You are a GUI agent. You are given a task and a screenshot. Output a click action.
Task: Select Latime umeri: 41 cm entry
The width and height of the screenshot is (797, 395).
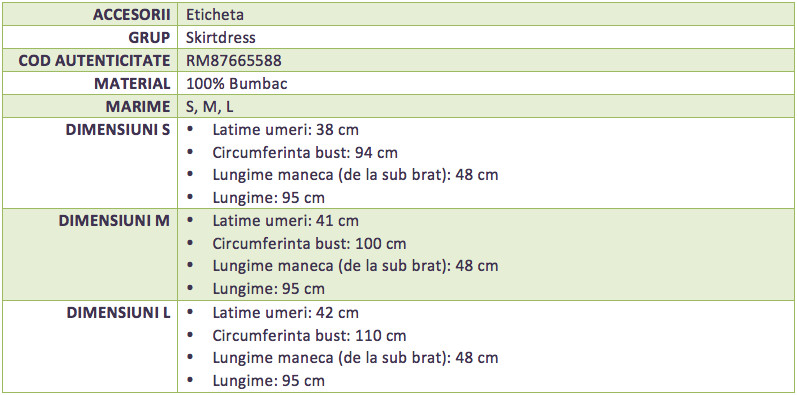pos(286,221)
